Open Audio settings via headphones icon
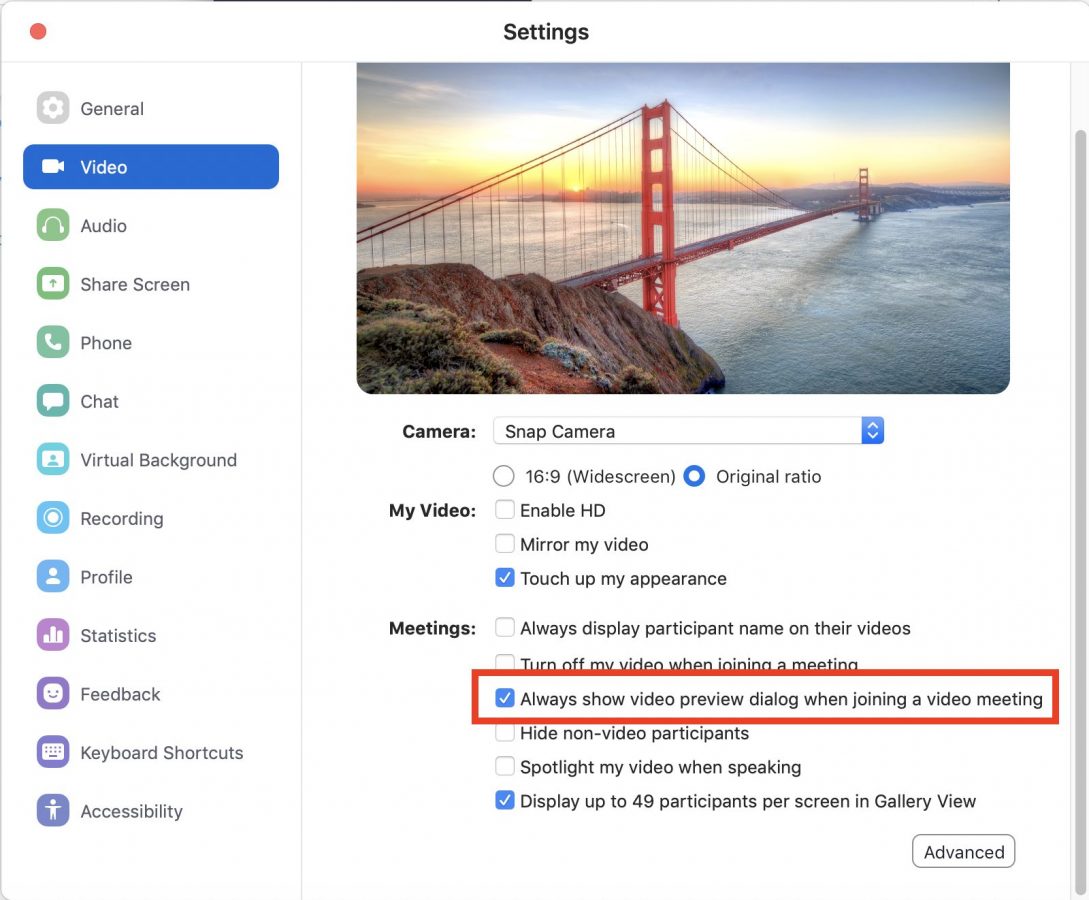The height and width of the screenshot is (900, 1089). click(x=53, y=225)
